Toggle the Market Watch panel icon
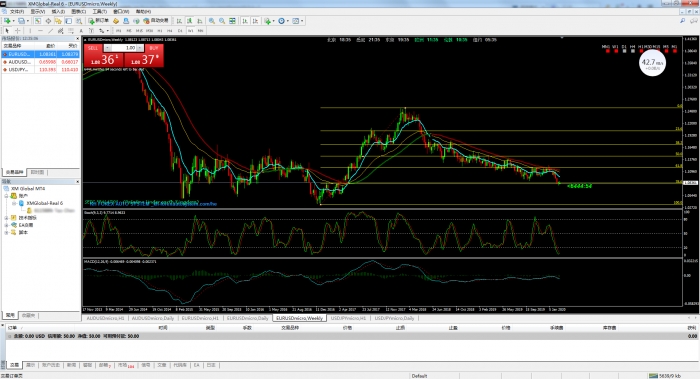The height and width of the screenshot is (379, 700). pos(38,21)
